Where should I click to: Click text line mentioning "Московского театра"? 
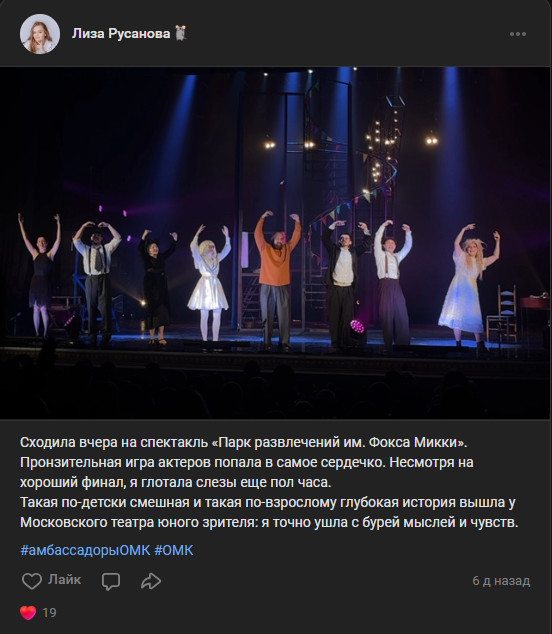point(269,522)
